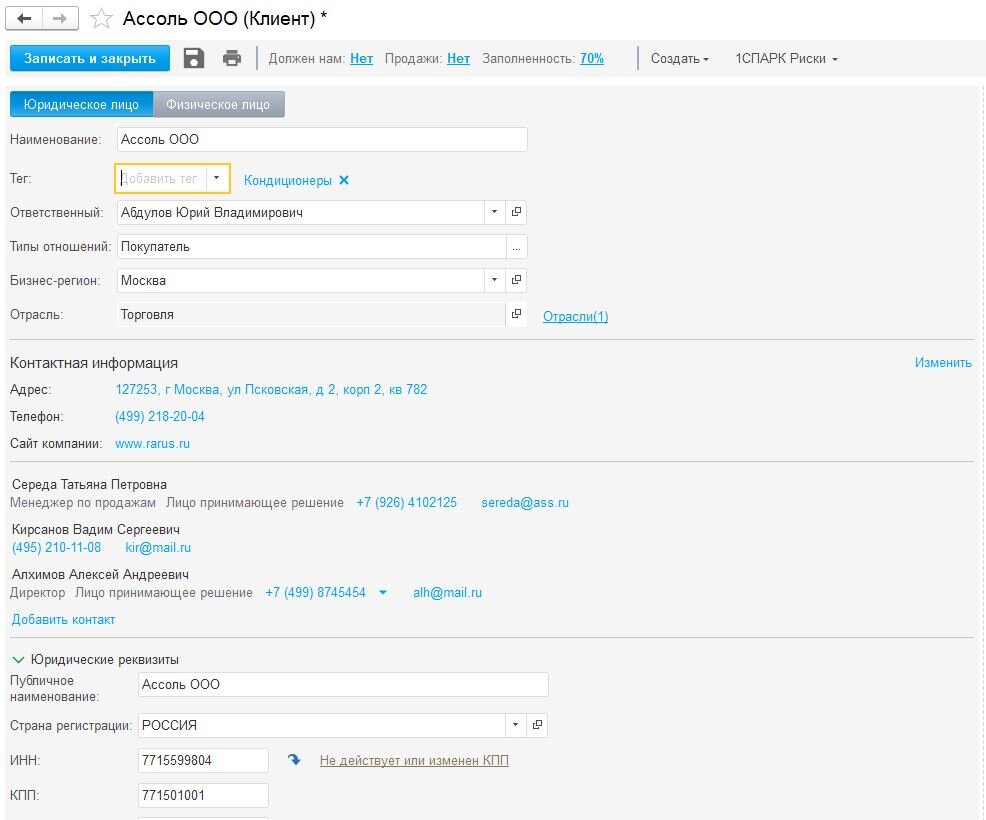Click the Страна регистрации field with РОССИЯ
The height and width of the screenshot is (820, 986).
pyautogui.click(x=322, y=724)
